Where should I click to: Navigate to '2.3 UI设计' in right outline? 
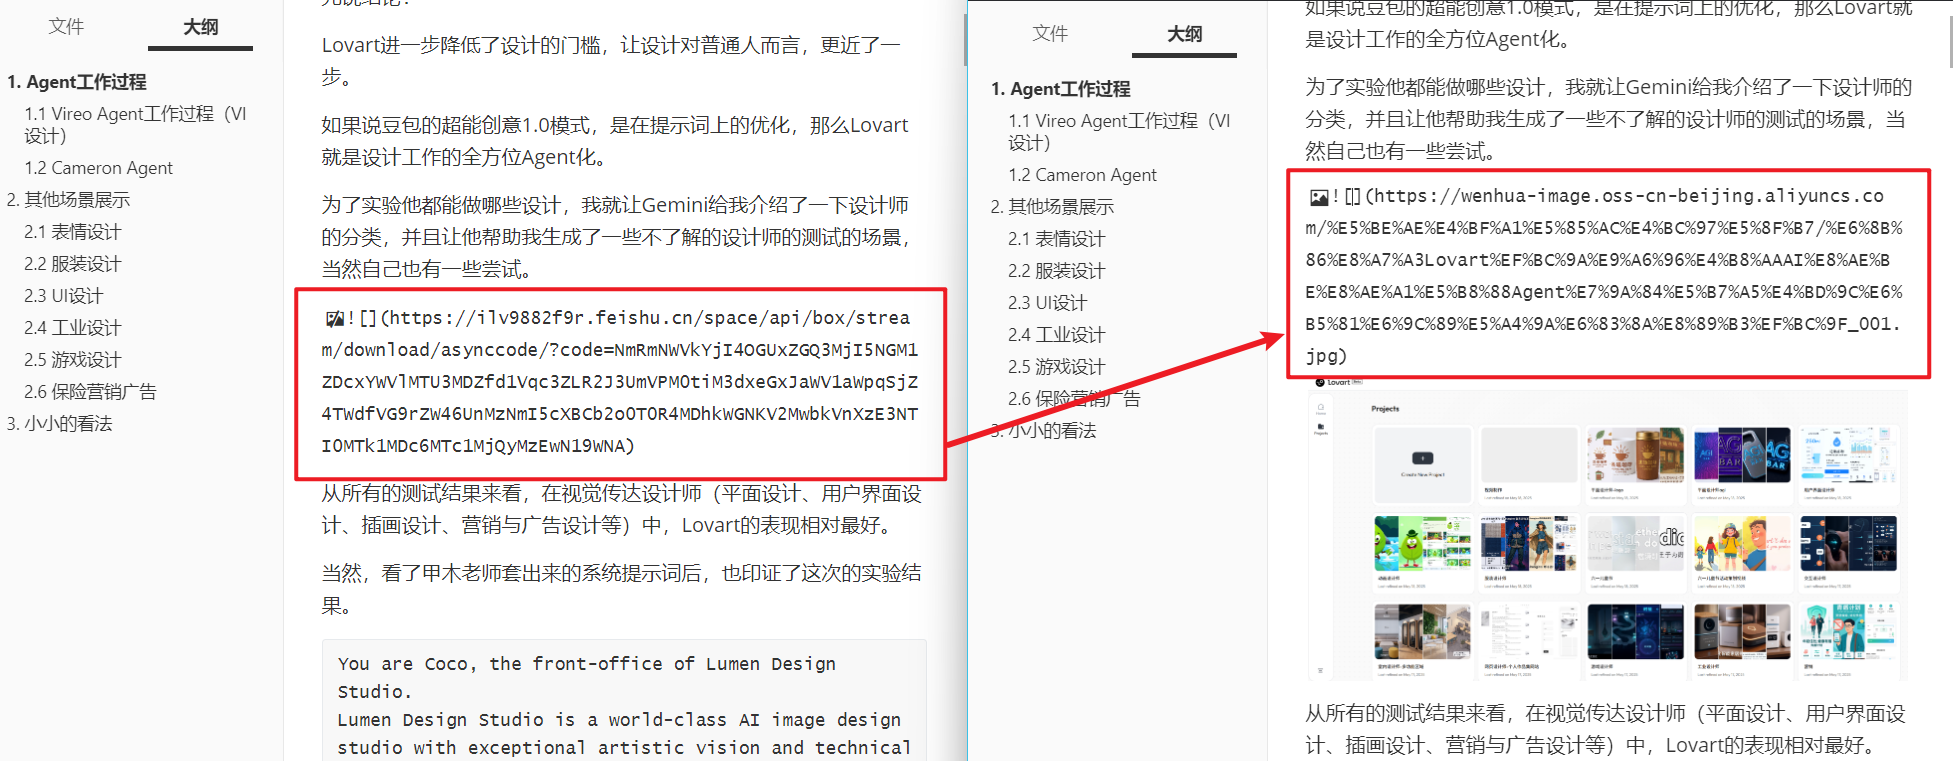1048,303
